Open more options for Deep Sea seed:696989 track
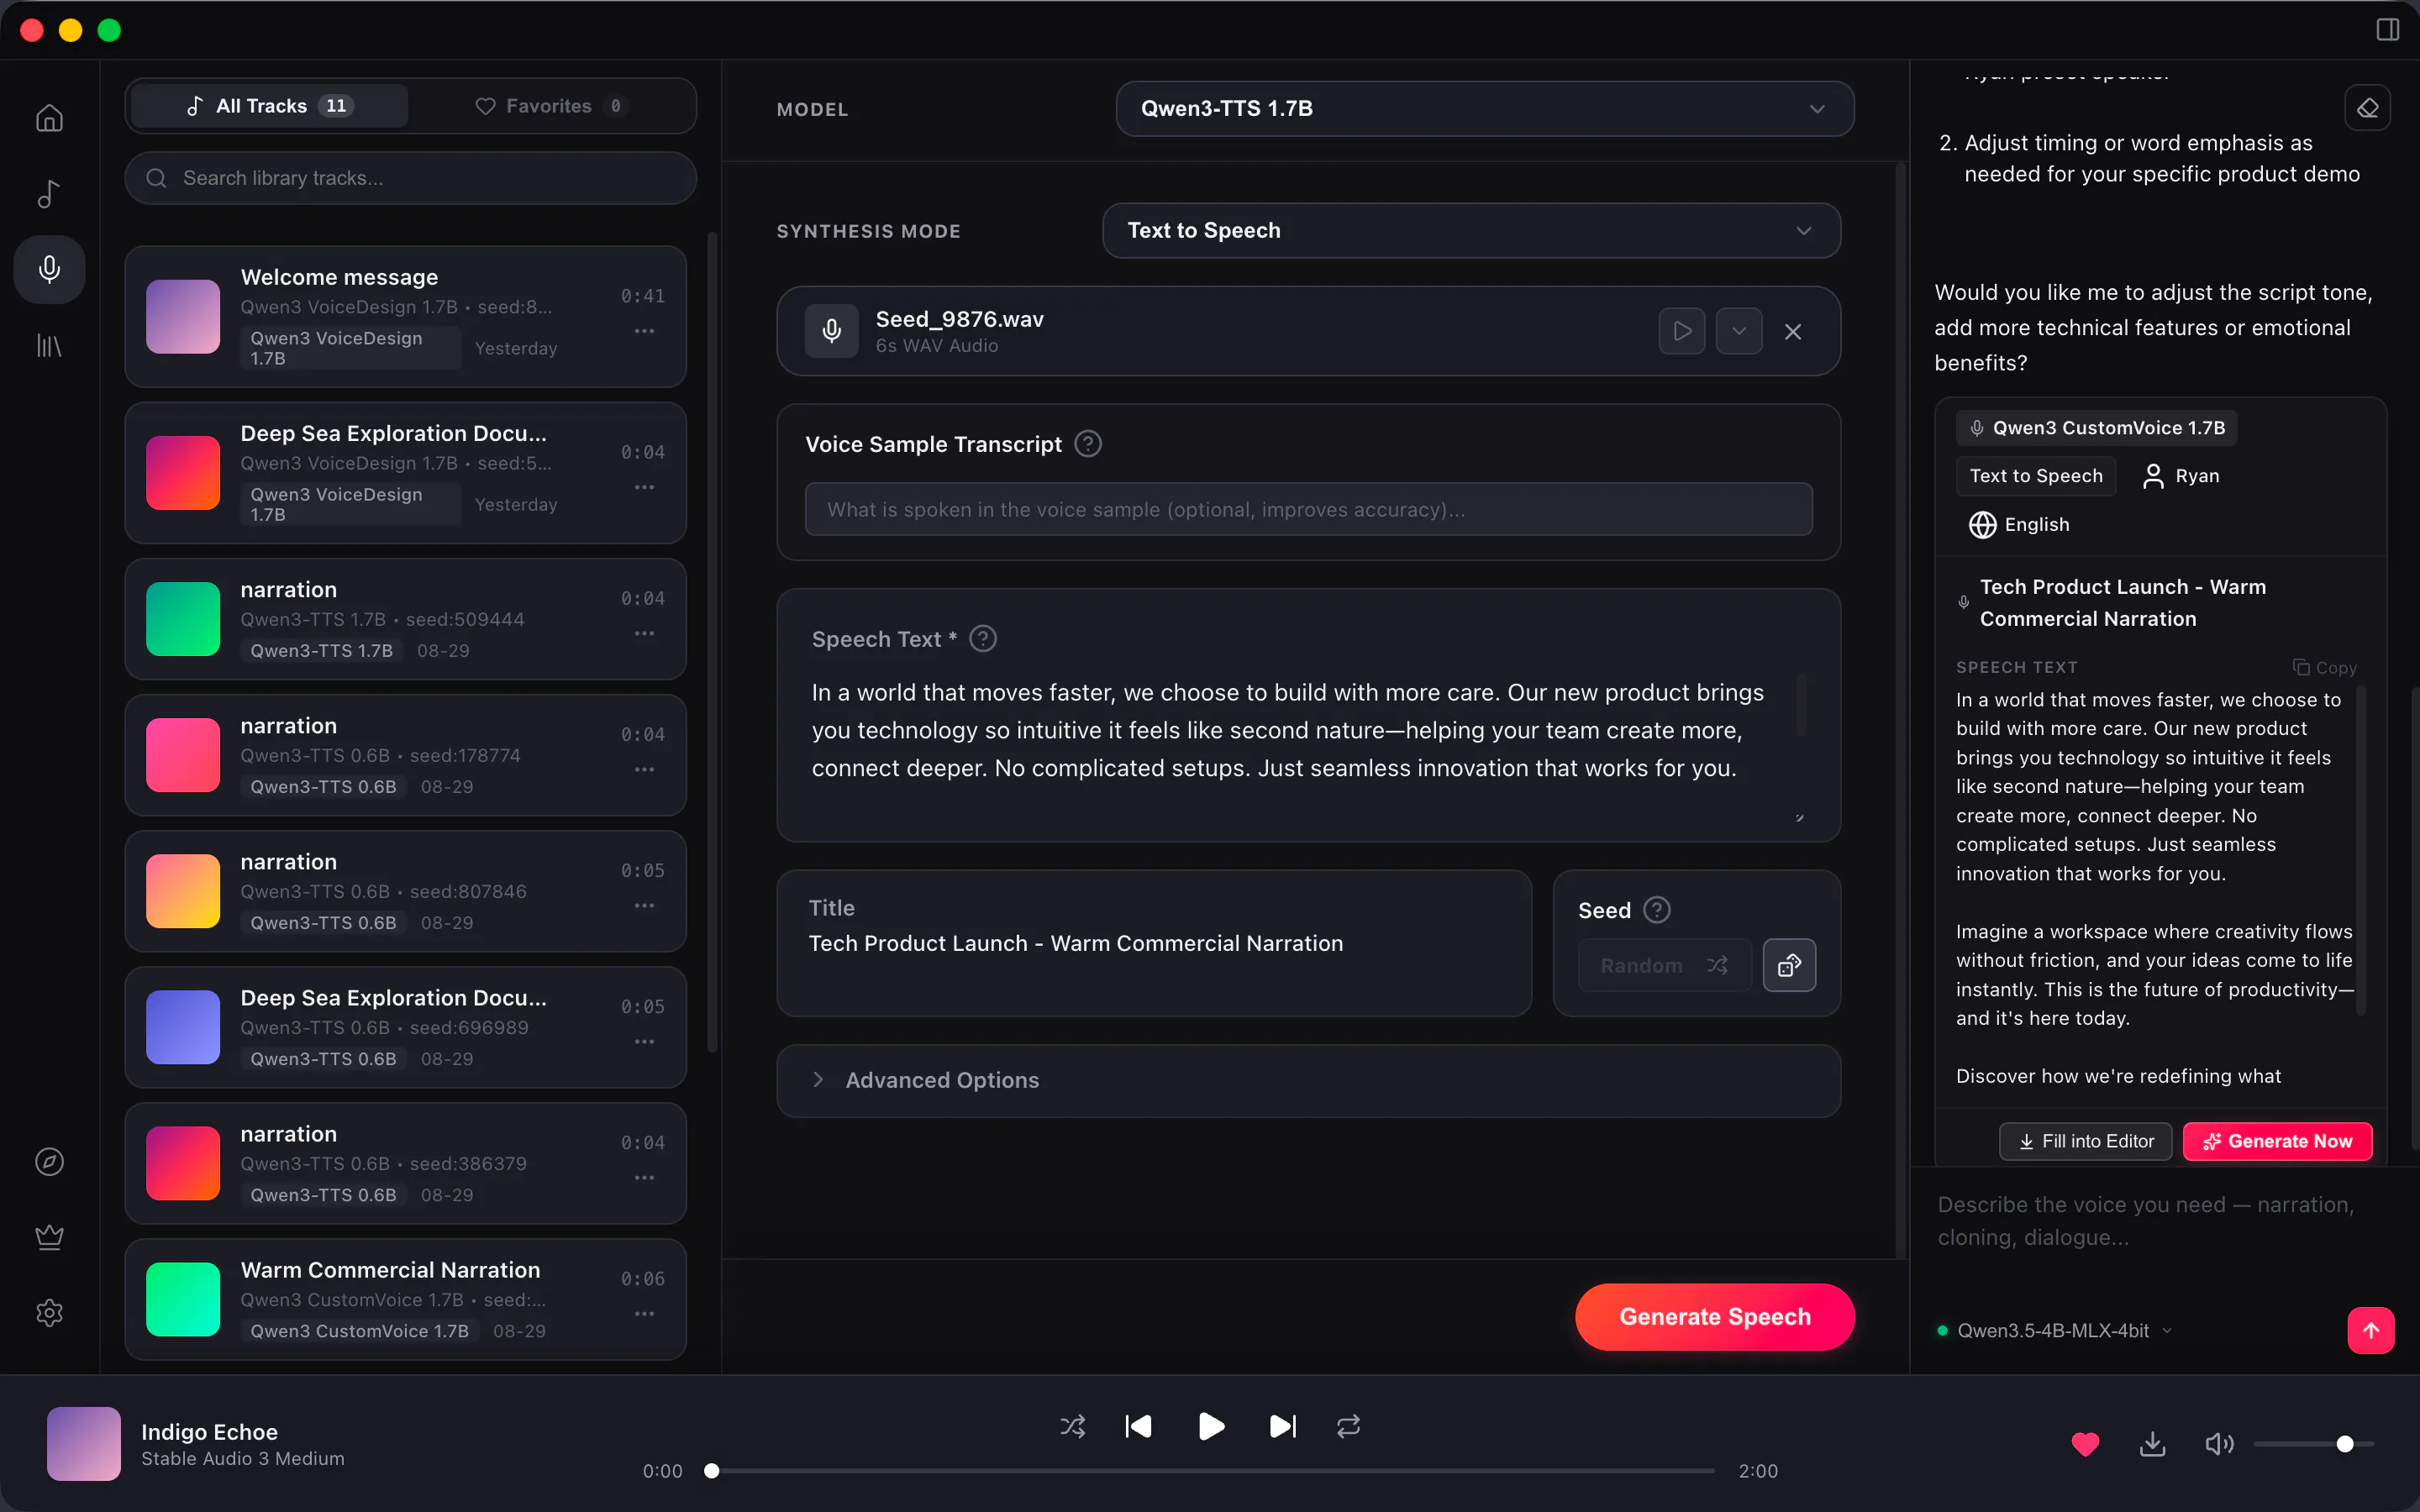Viewport: 2420px width, 1512px height. [x=644, y=1041]
